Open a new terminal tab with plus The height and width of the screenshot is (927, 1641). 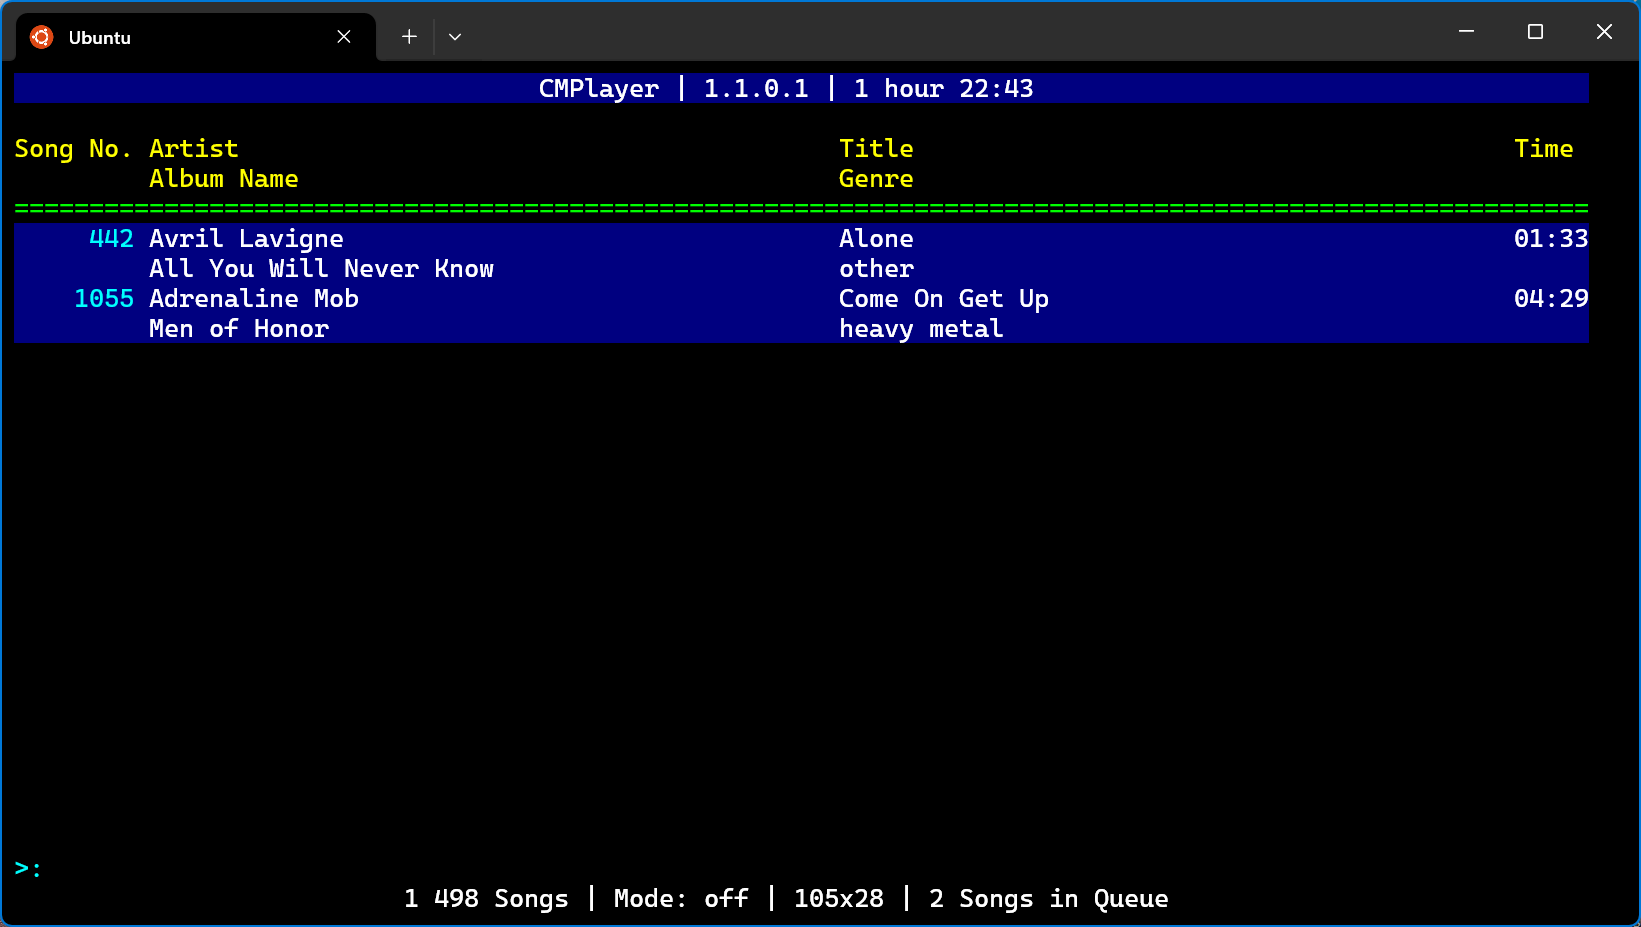(x=409, y=37)
